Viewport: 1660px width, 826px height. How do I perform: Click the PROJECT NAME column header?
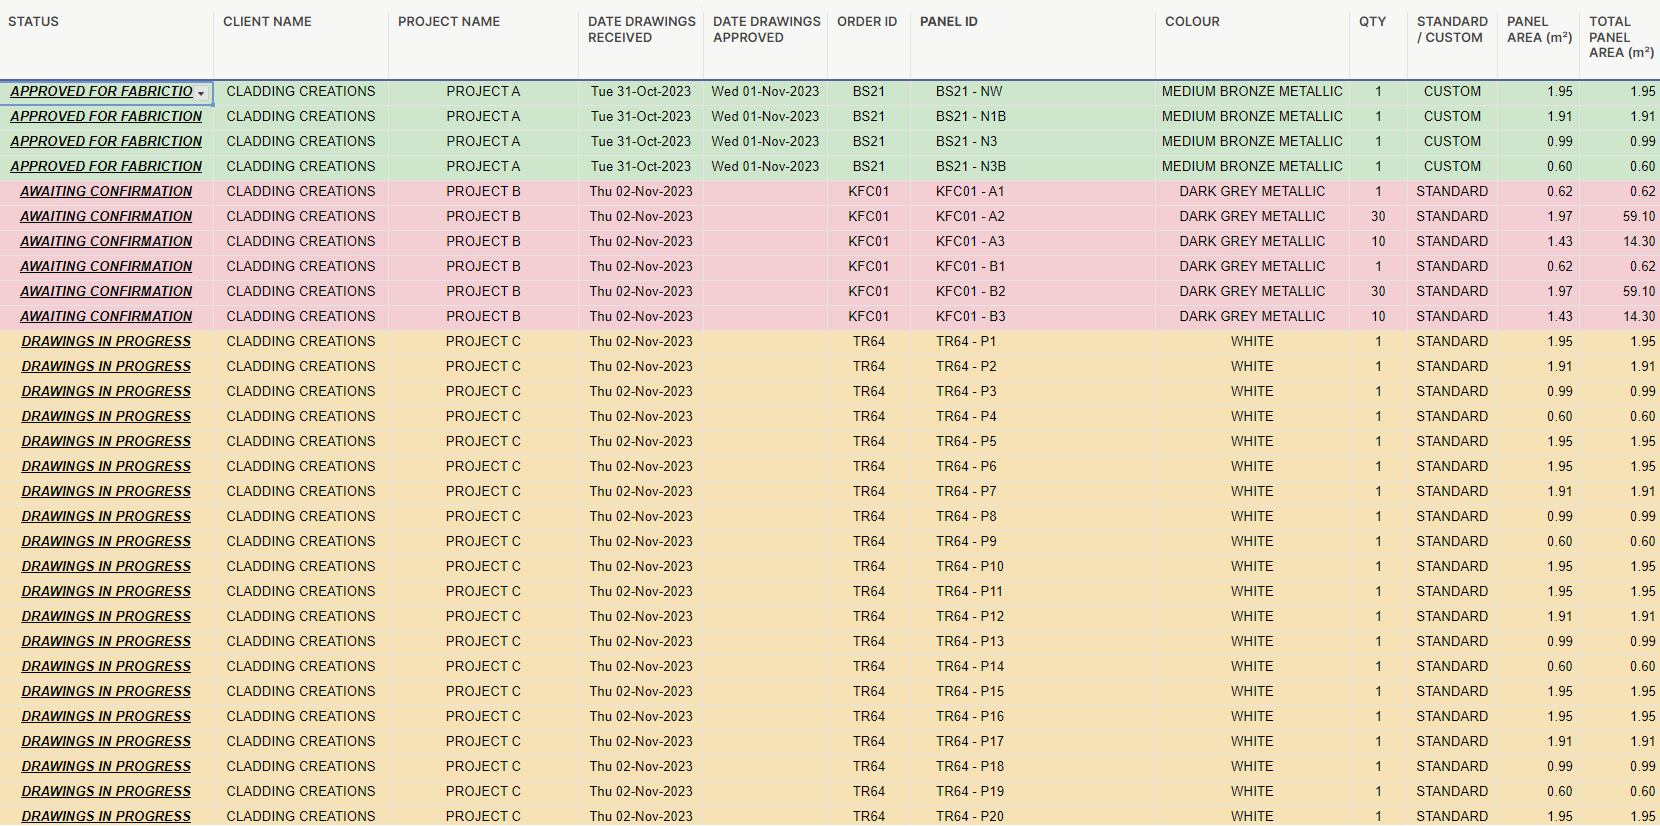pos(449,22)
